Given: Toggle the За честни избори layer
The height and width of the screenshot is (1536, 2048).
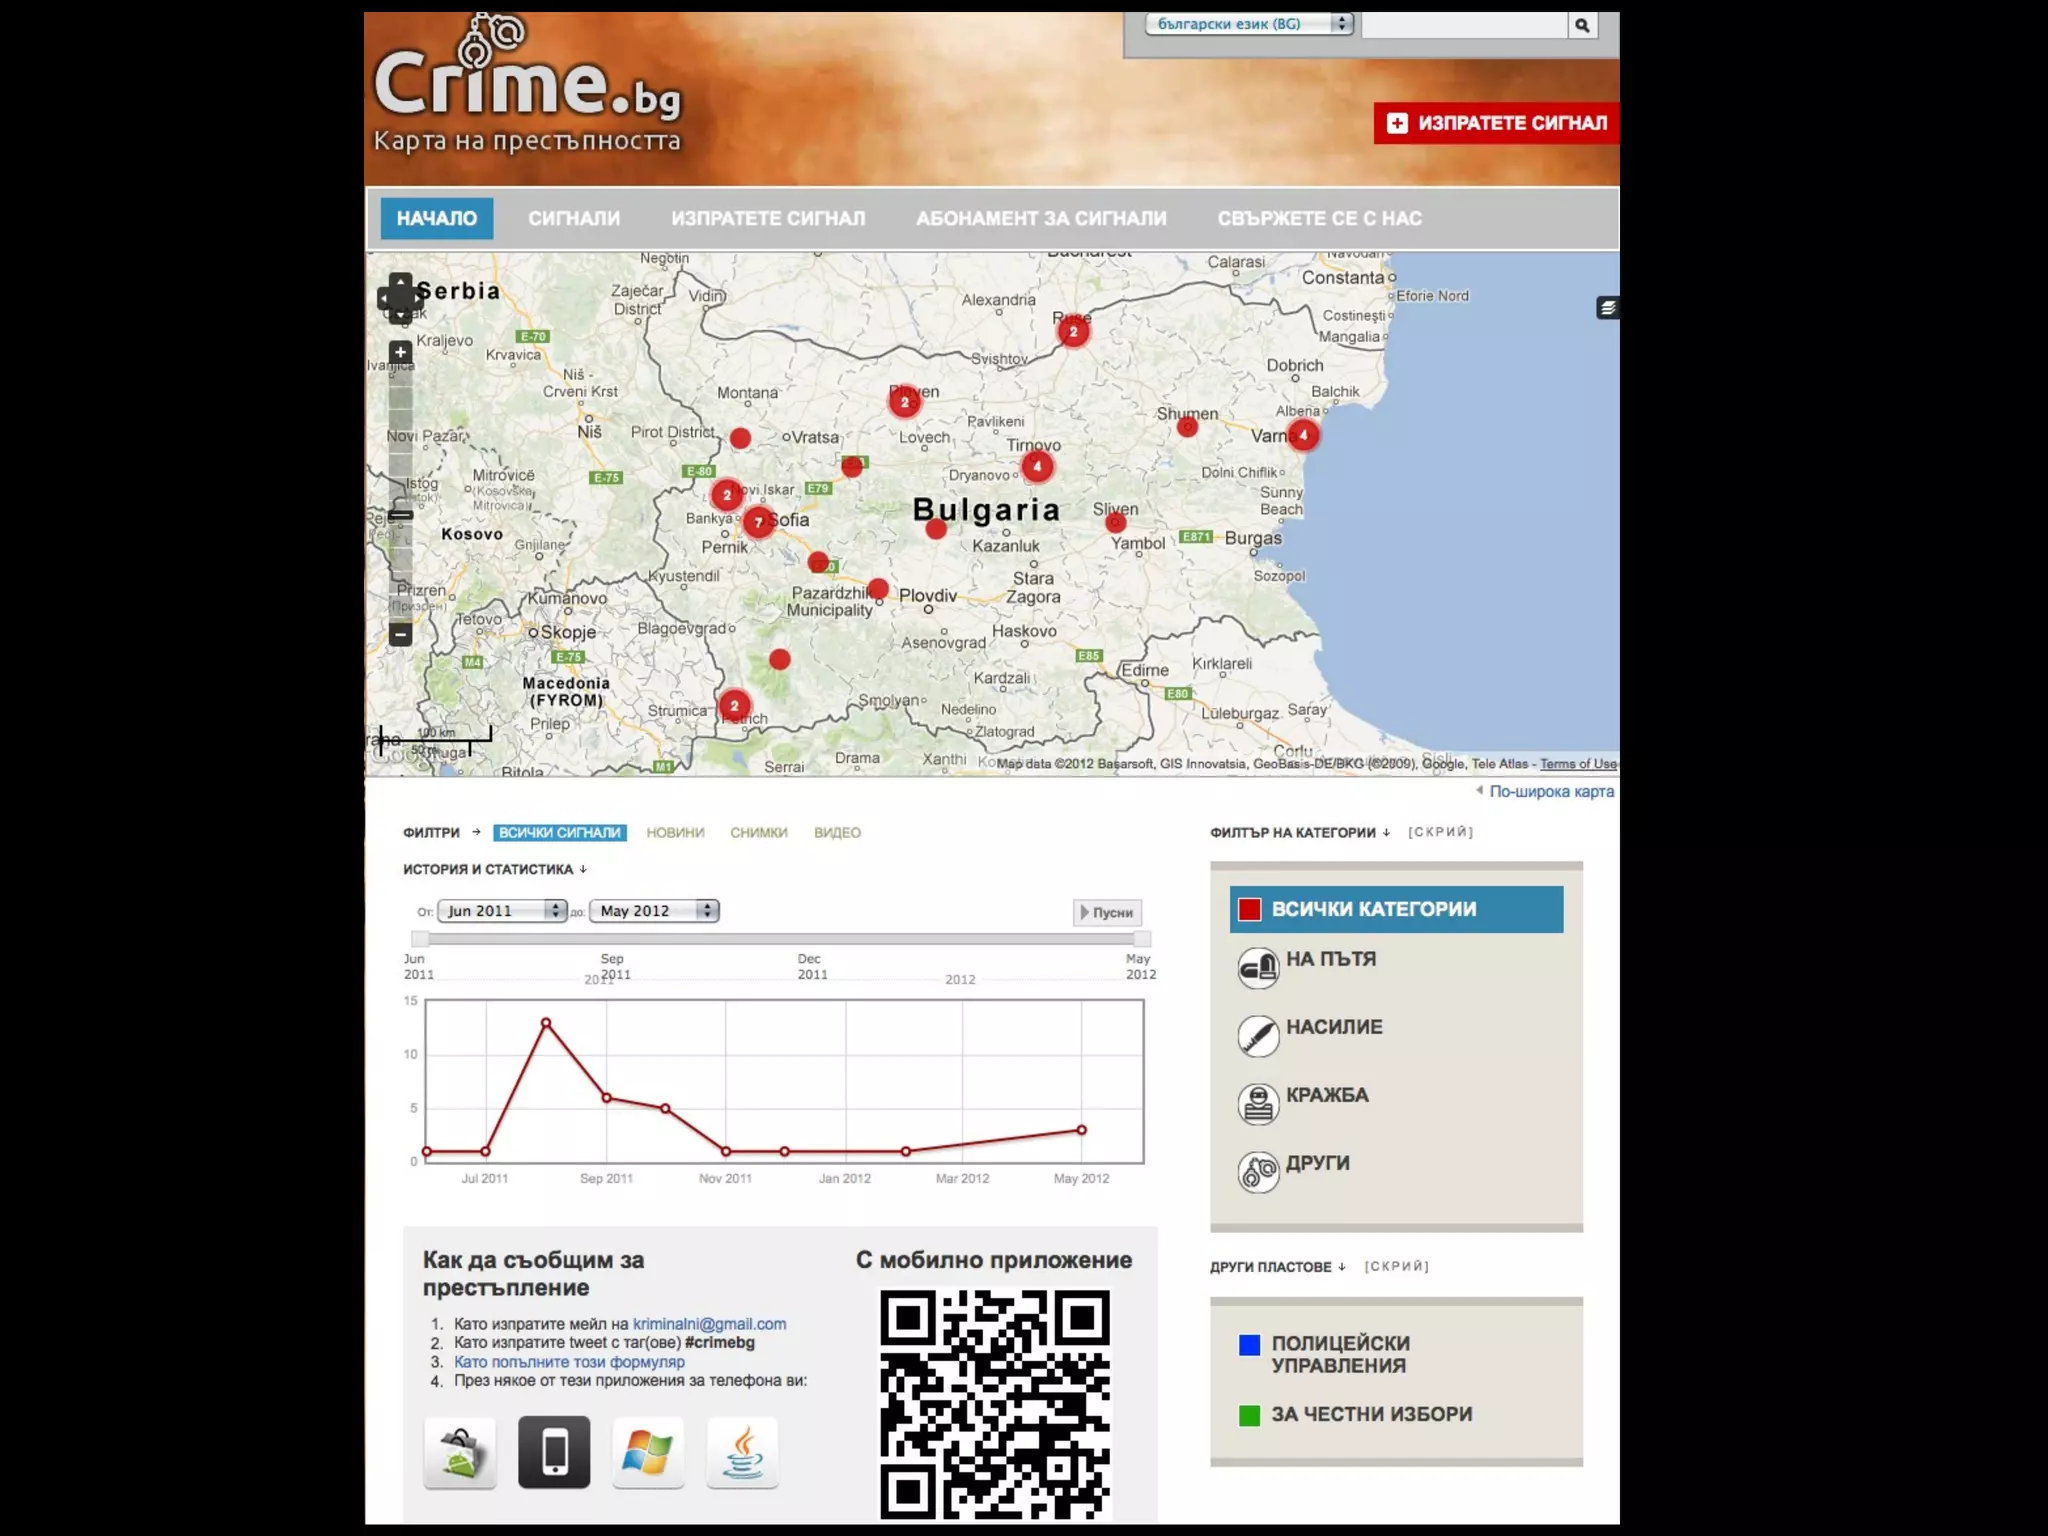Looking at the screenshot, I should click(x=1370, y=1414).
